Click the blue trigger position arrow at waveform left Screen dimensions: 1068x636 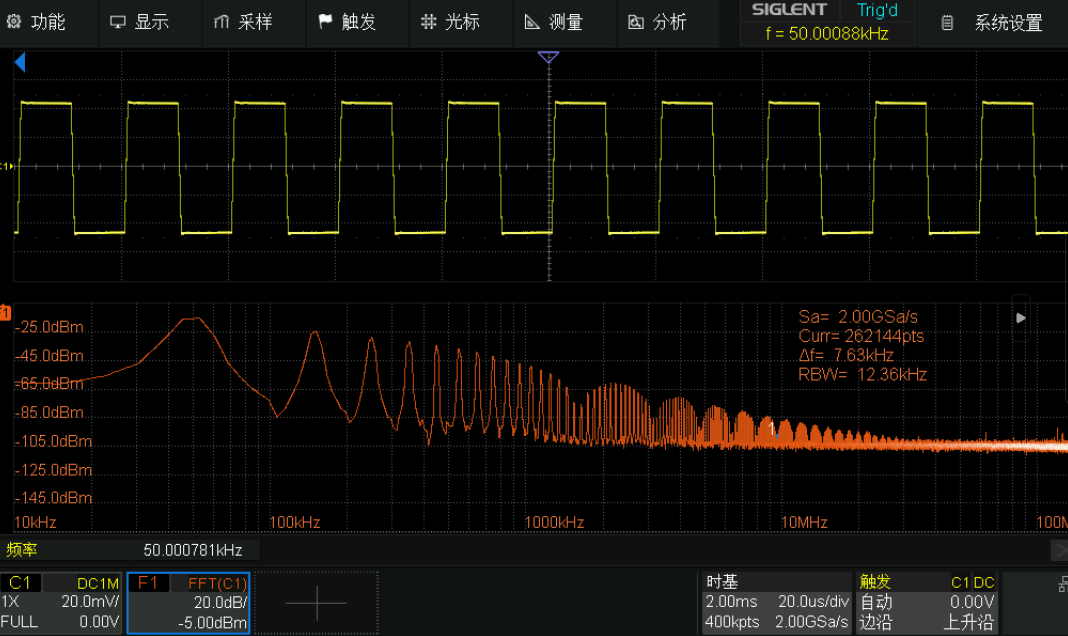20,63
